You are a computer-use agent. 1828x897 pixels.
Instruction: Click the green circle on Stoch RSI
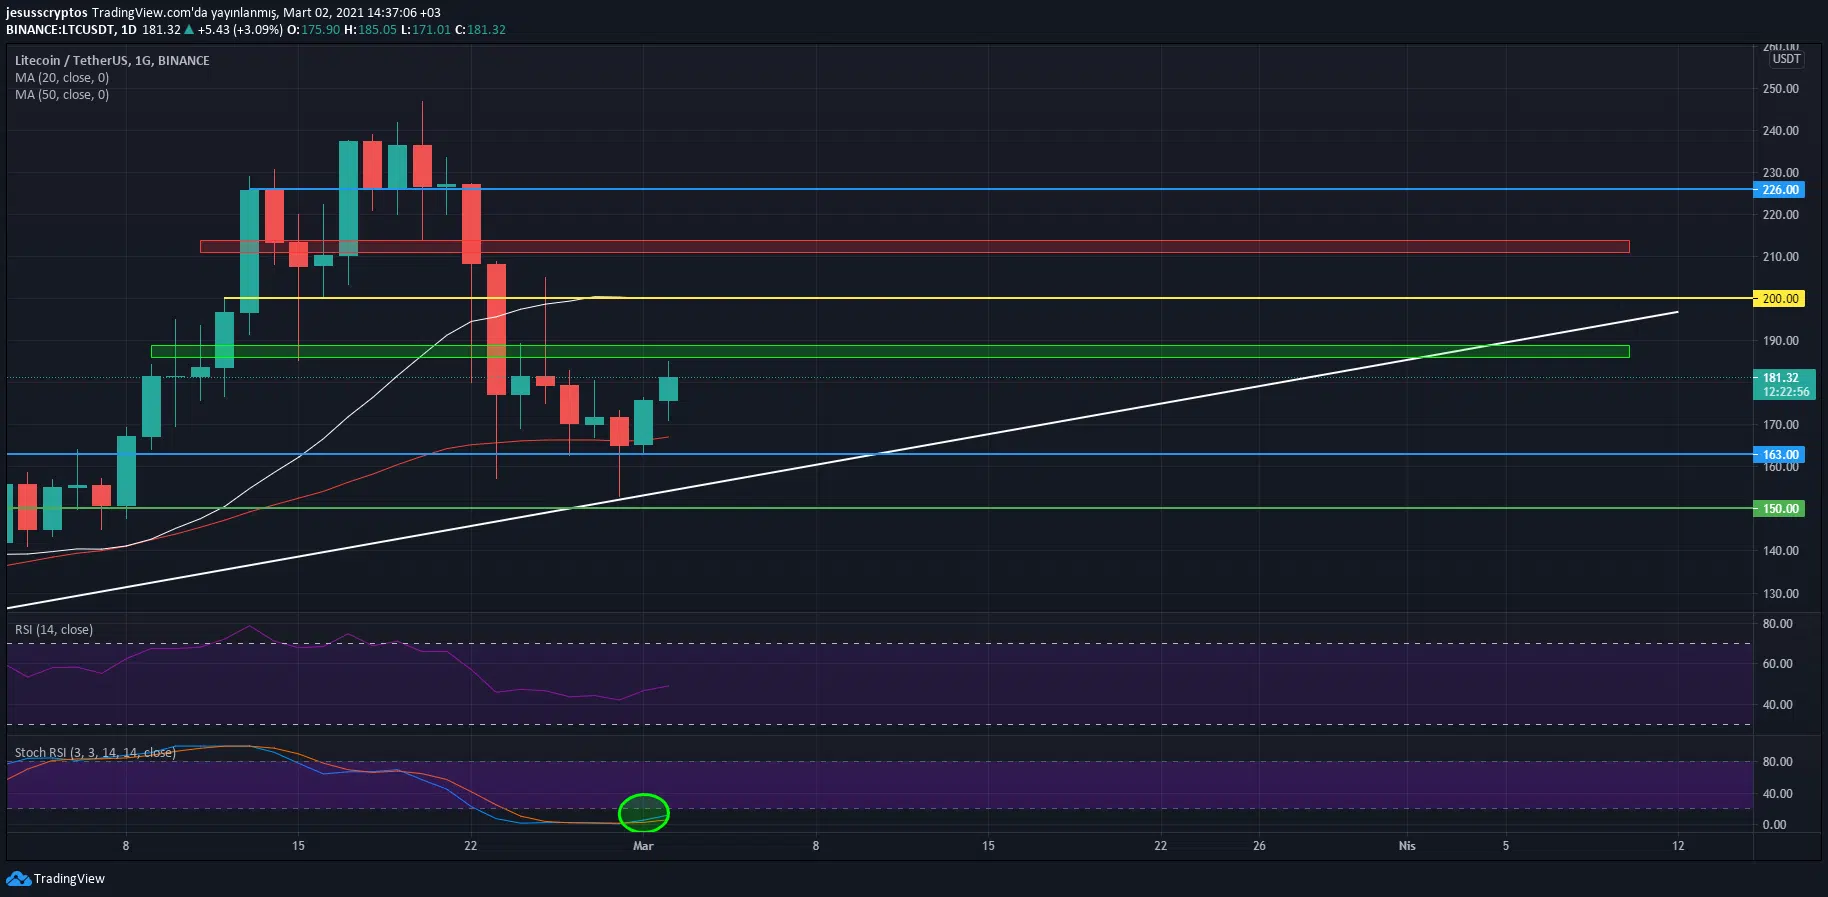point(643,813)
